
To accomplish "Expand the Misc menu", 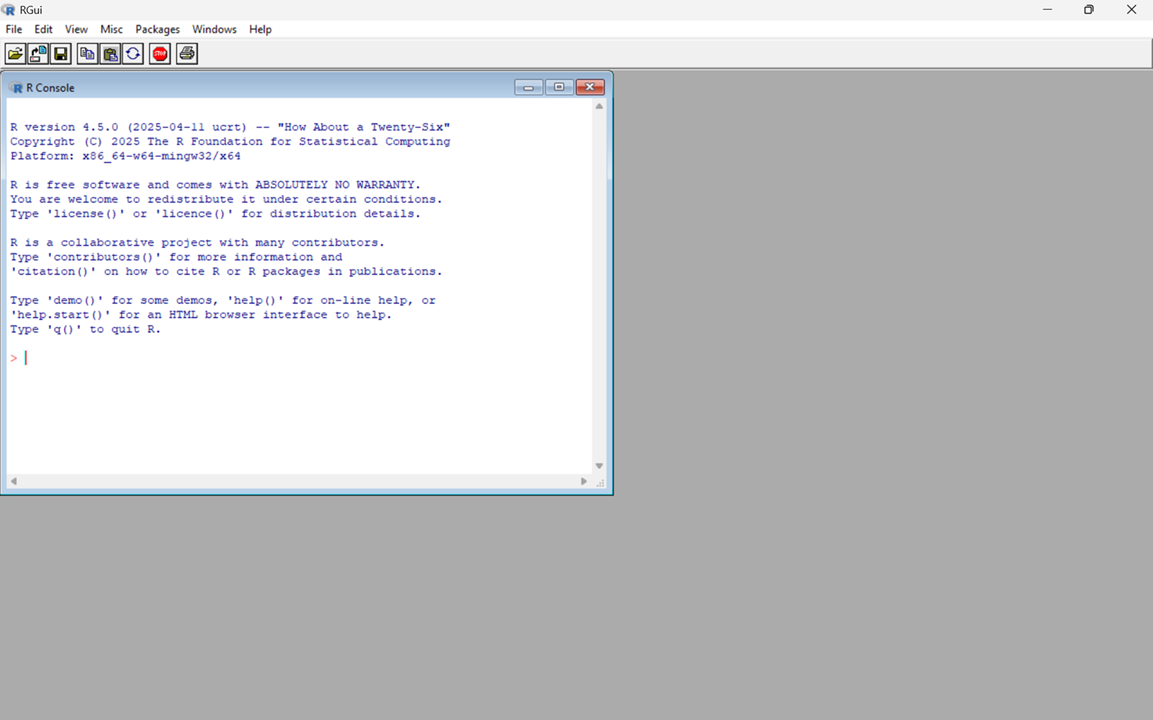I will click(111, 30).
